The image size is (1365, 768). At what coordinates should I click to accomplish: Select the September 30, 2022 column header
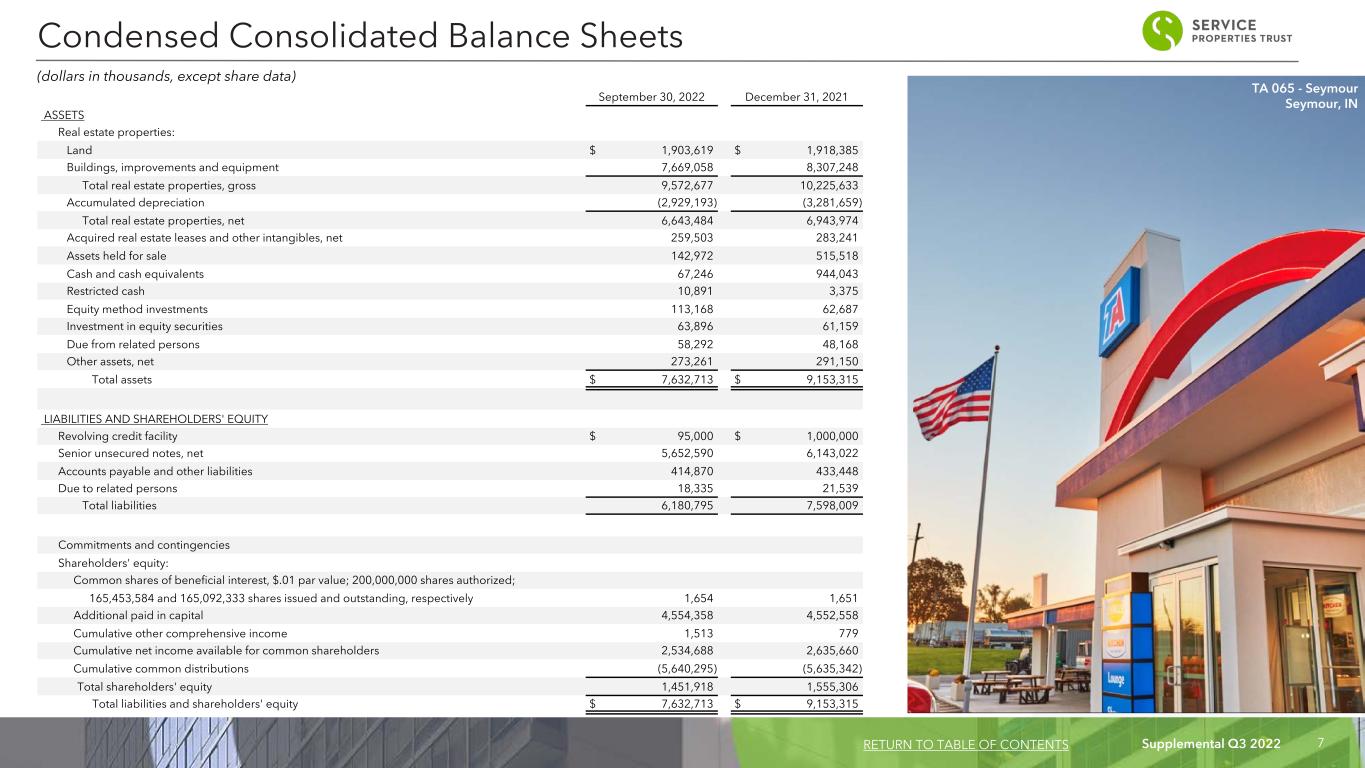651,97
